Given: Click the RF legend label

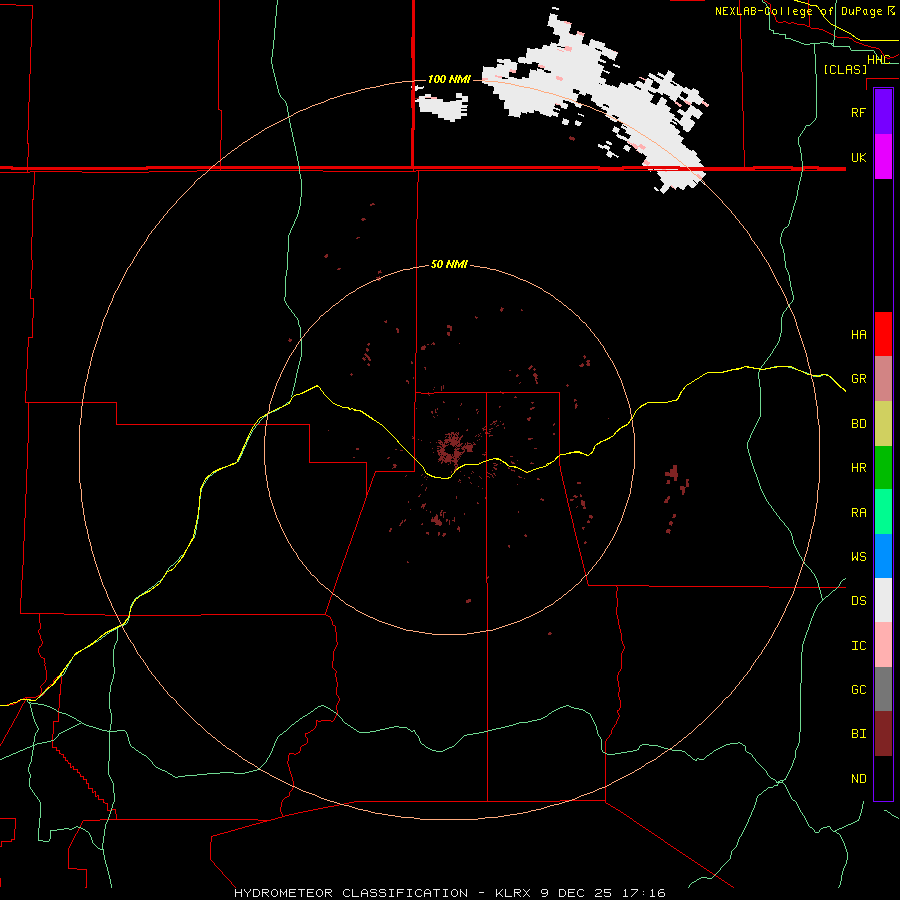Looking at the screenshot, I should click(x=859, y=112).
